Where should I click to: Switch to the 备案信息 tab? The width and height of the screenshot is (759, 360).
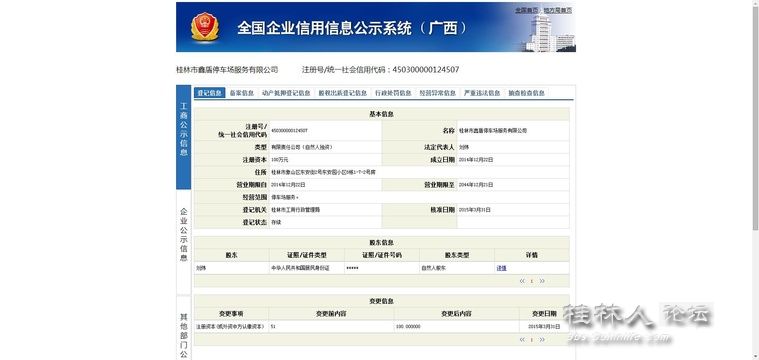(242, 93)
